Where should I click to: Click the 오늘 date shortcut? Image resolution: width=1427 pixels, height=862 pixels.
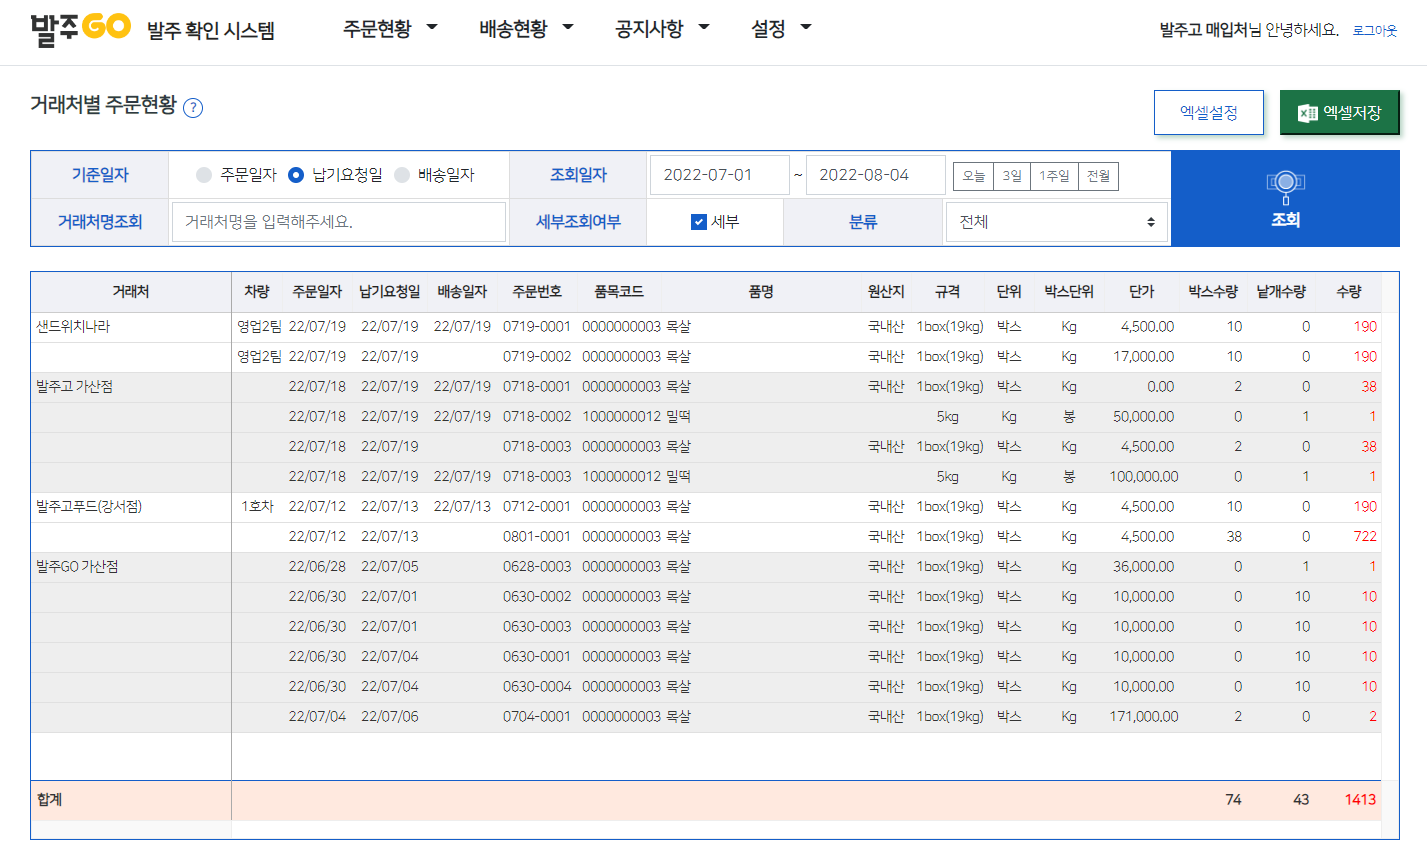pyautogui.click(x=974, y=176)
